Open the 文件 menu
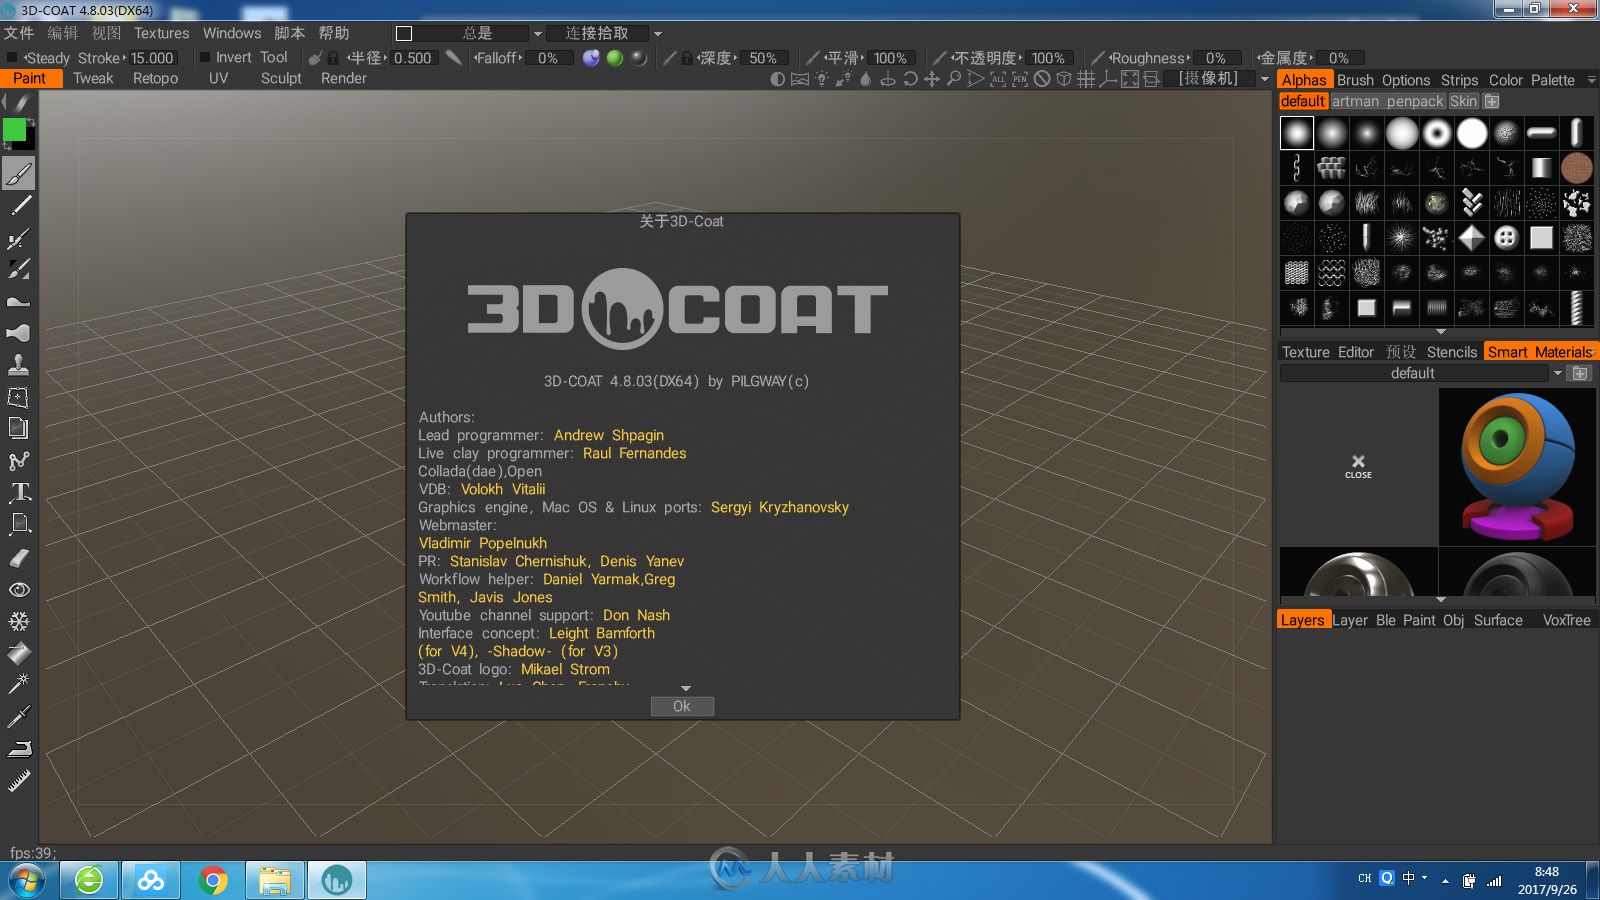 click(x=19, y=33)
